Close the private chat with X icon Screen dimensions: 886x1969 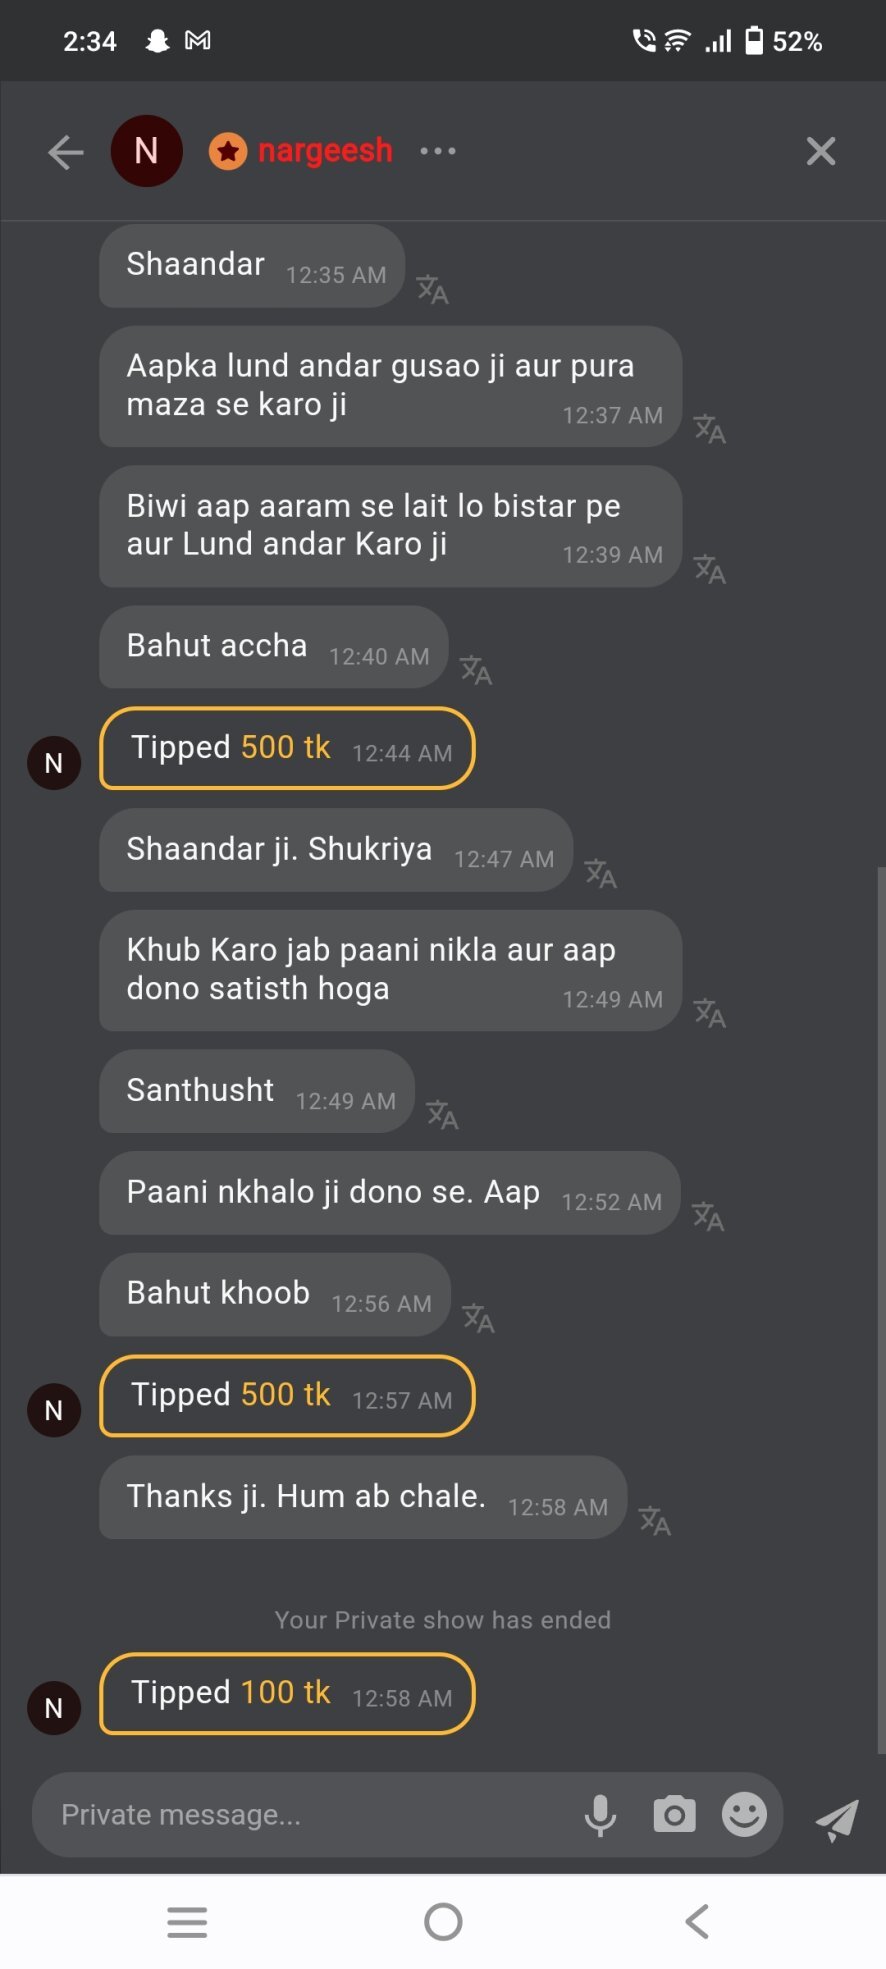click(x=820, y=151)
